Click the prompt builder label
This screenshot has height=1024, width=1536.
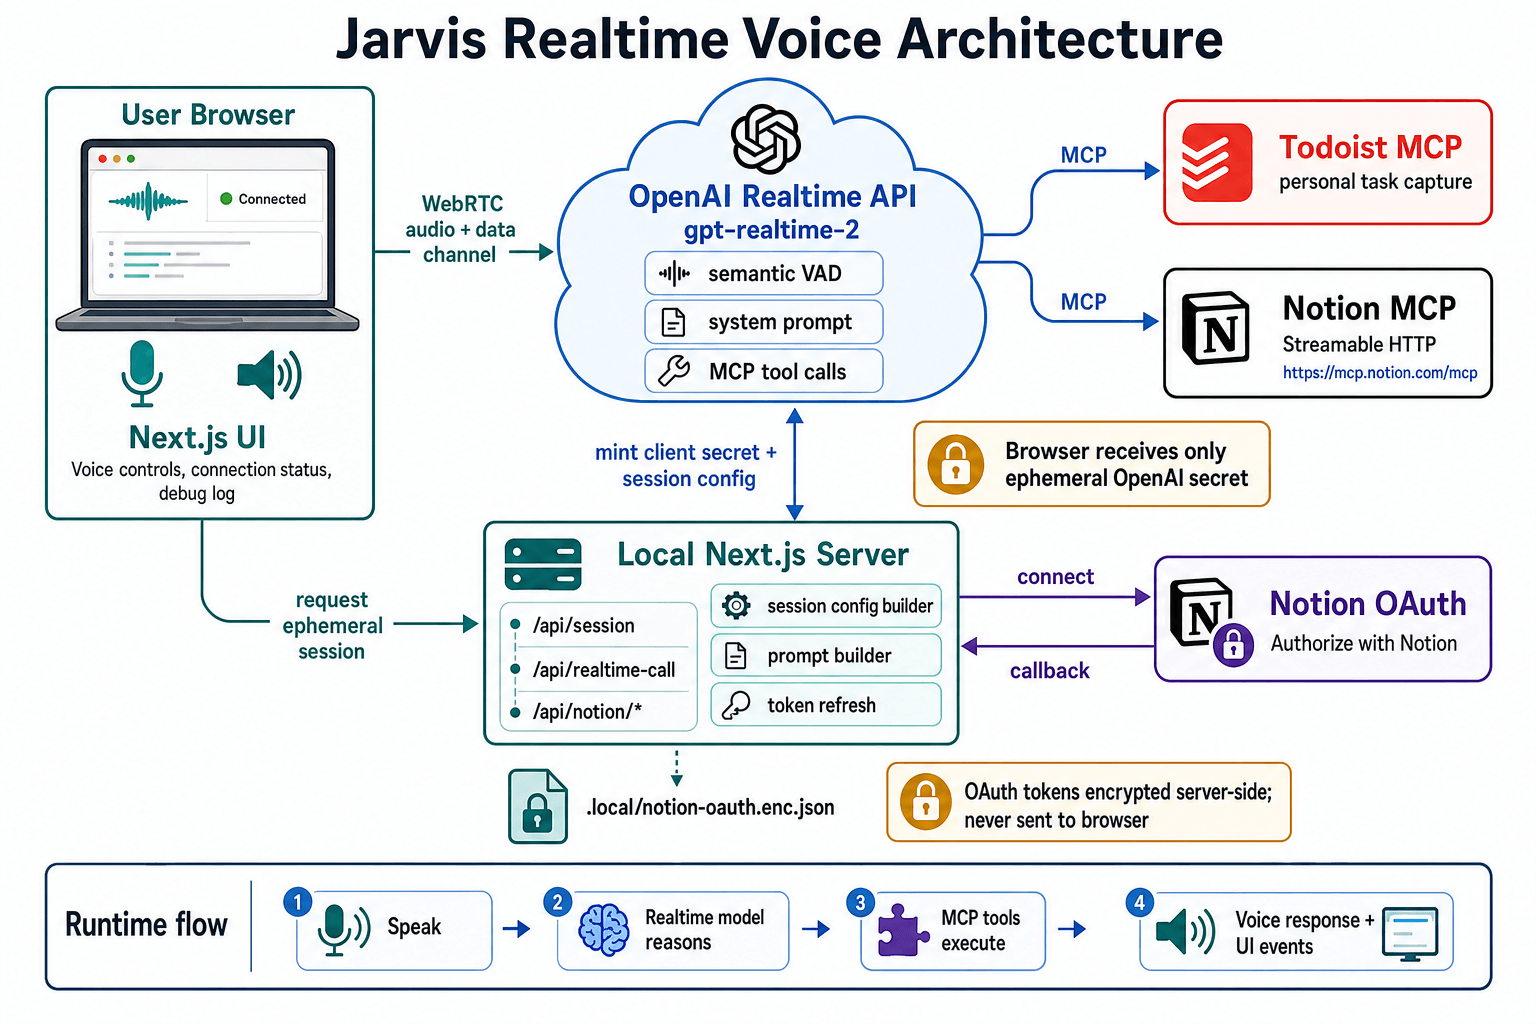(829, 656)
